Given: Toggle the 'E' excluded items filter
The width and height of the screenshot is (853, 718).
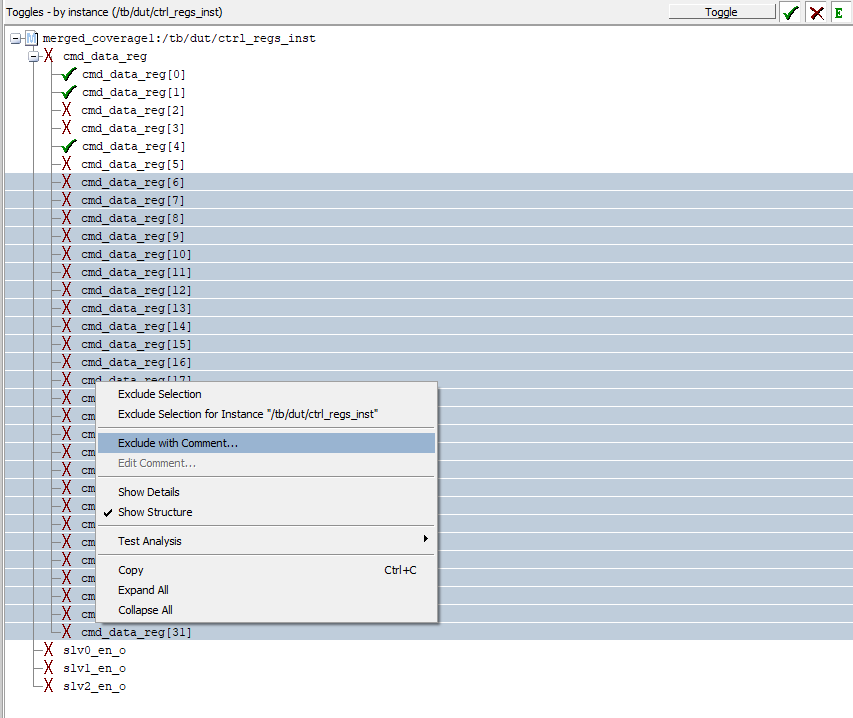Looking at the screenshot, I should tap(838, 11).
